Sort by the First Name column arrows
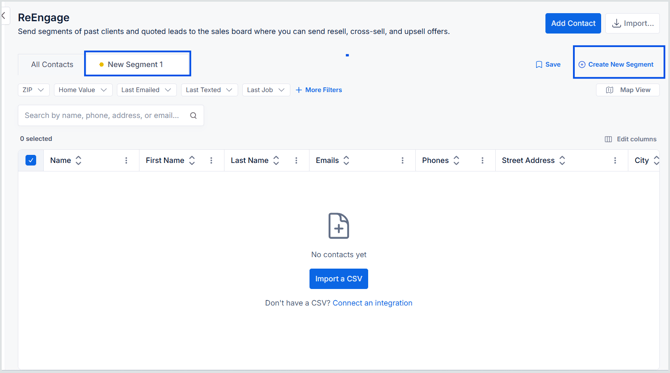Screen dimensions: 670x373 coord(192,160)
